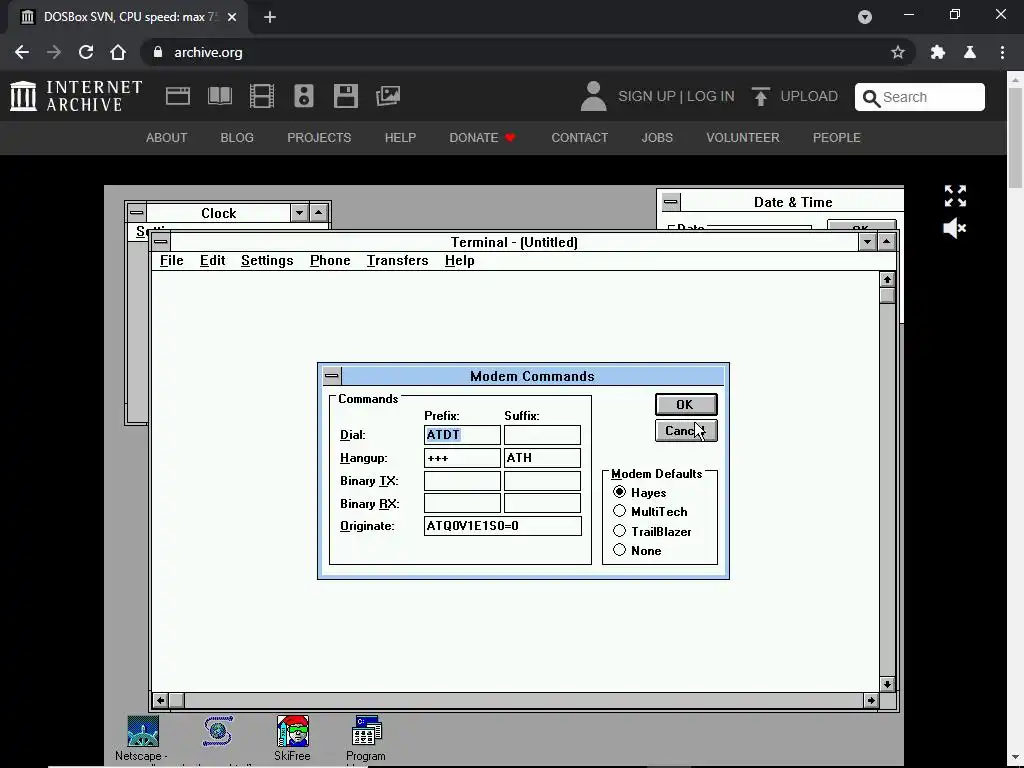Screen dimensions: 1024x768
Task: Open a new browser tab
Action: (x=270, y=17)
